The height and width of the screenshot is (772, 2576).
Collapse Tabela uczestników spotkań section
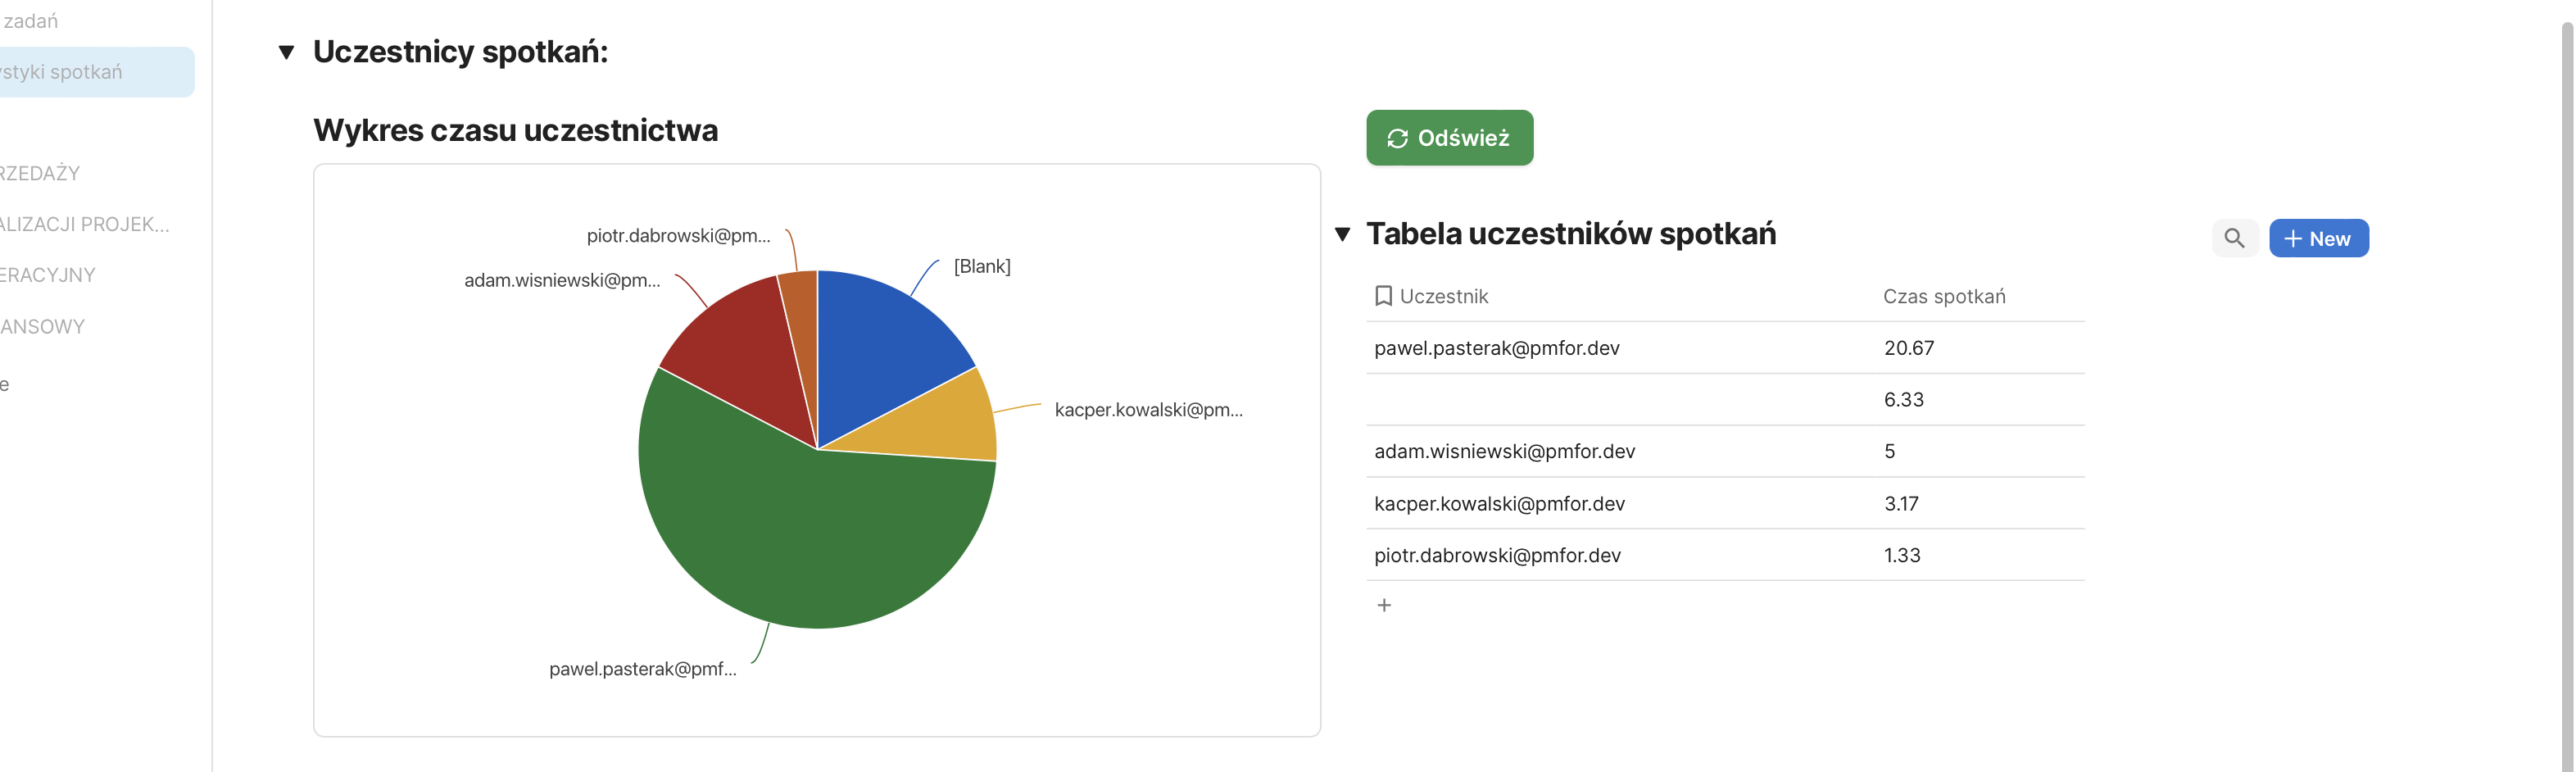click(x=1342, y=234)
